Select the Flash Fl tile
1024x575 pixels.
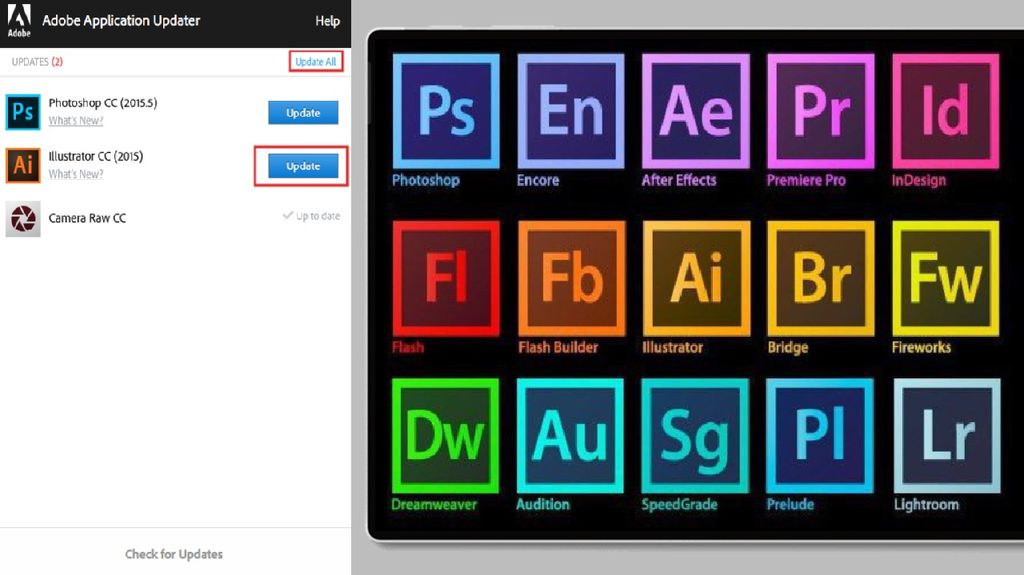pyautogui.click(x=446, y=278)
